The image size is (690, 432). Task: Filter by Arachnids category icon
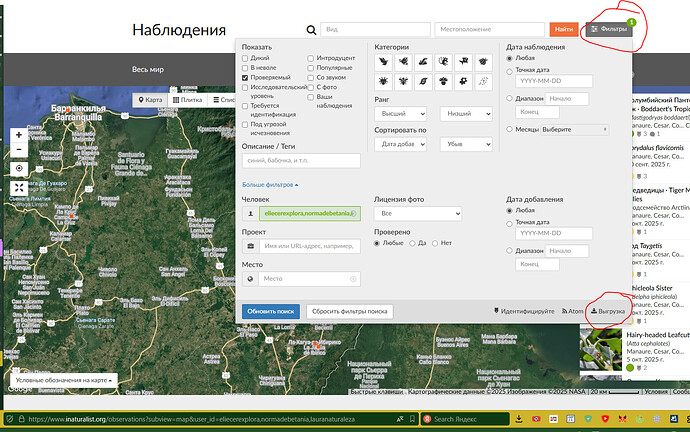[x=383, y=82]
